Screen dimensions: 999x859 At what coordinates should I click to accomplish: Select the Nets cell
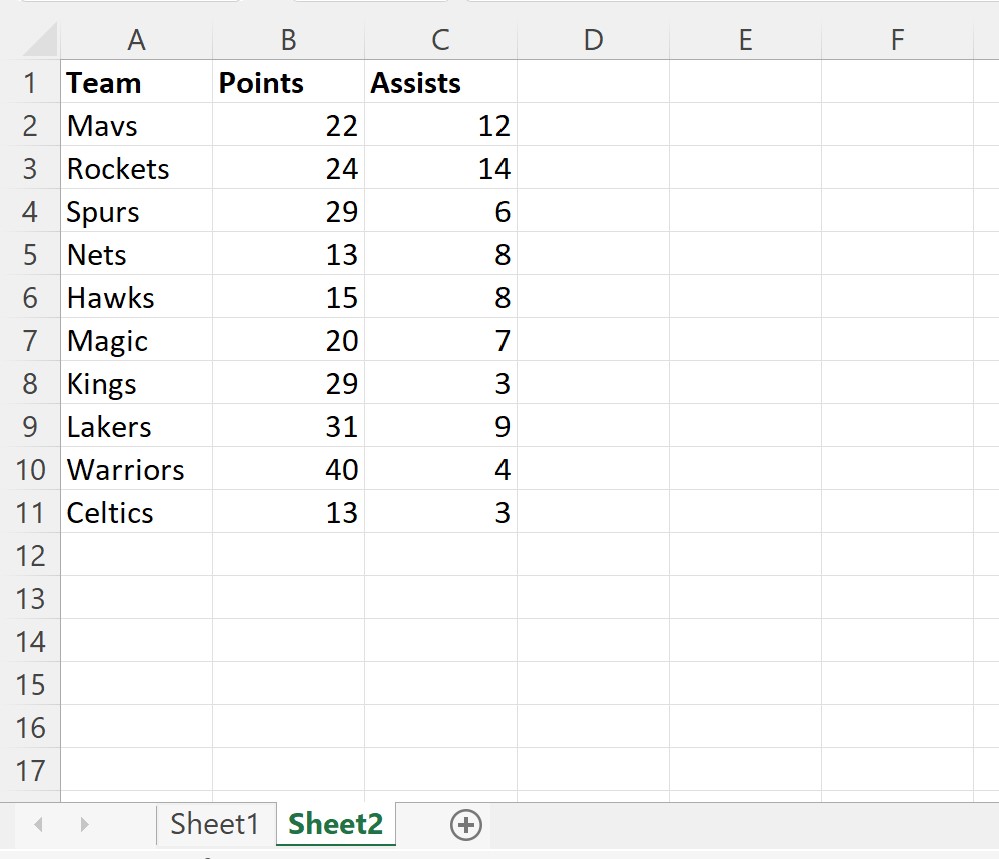(x=136, y=254)
